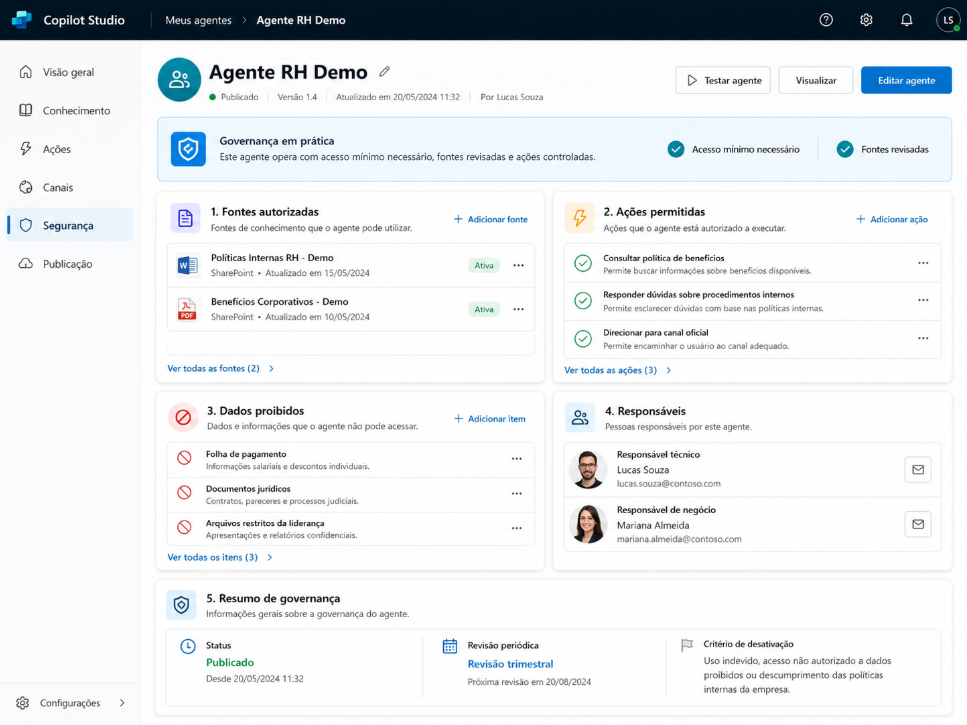Open the Revisão trimestral link
Image resolution: width=967 pixels, height=725 pixels.
click(510, 664)
